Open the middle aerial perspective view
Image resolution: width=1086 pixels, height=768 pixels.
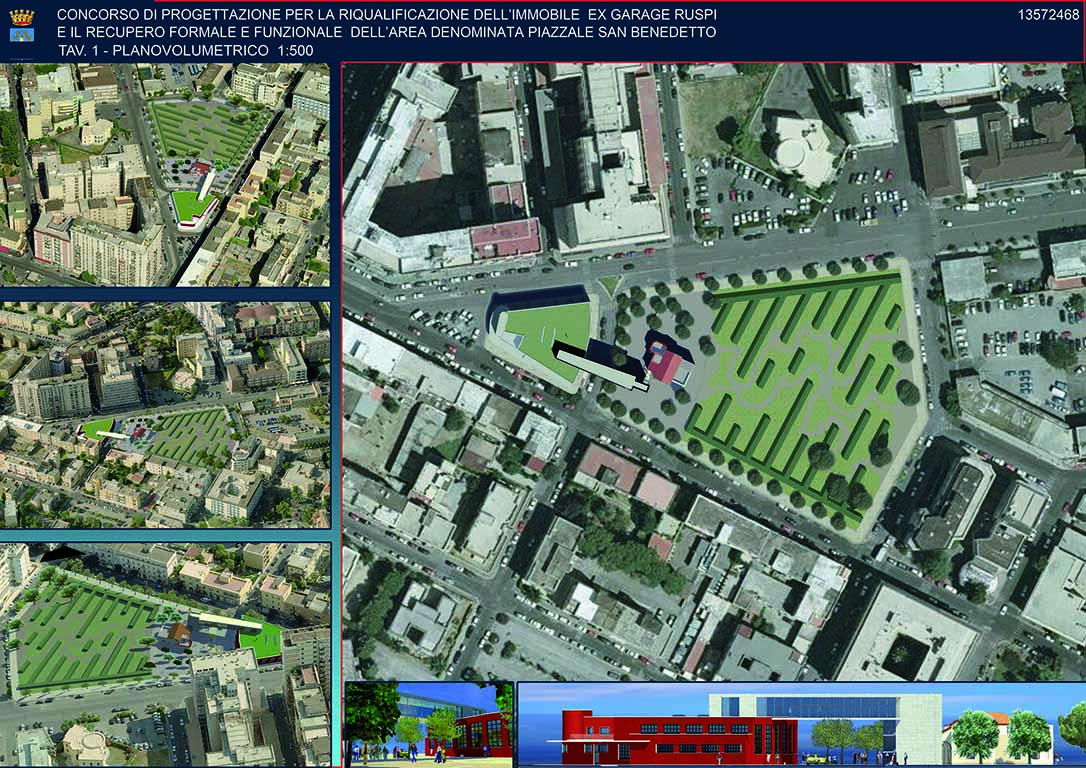[165, 414]
